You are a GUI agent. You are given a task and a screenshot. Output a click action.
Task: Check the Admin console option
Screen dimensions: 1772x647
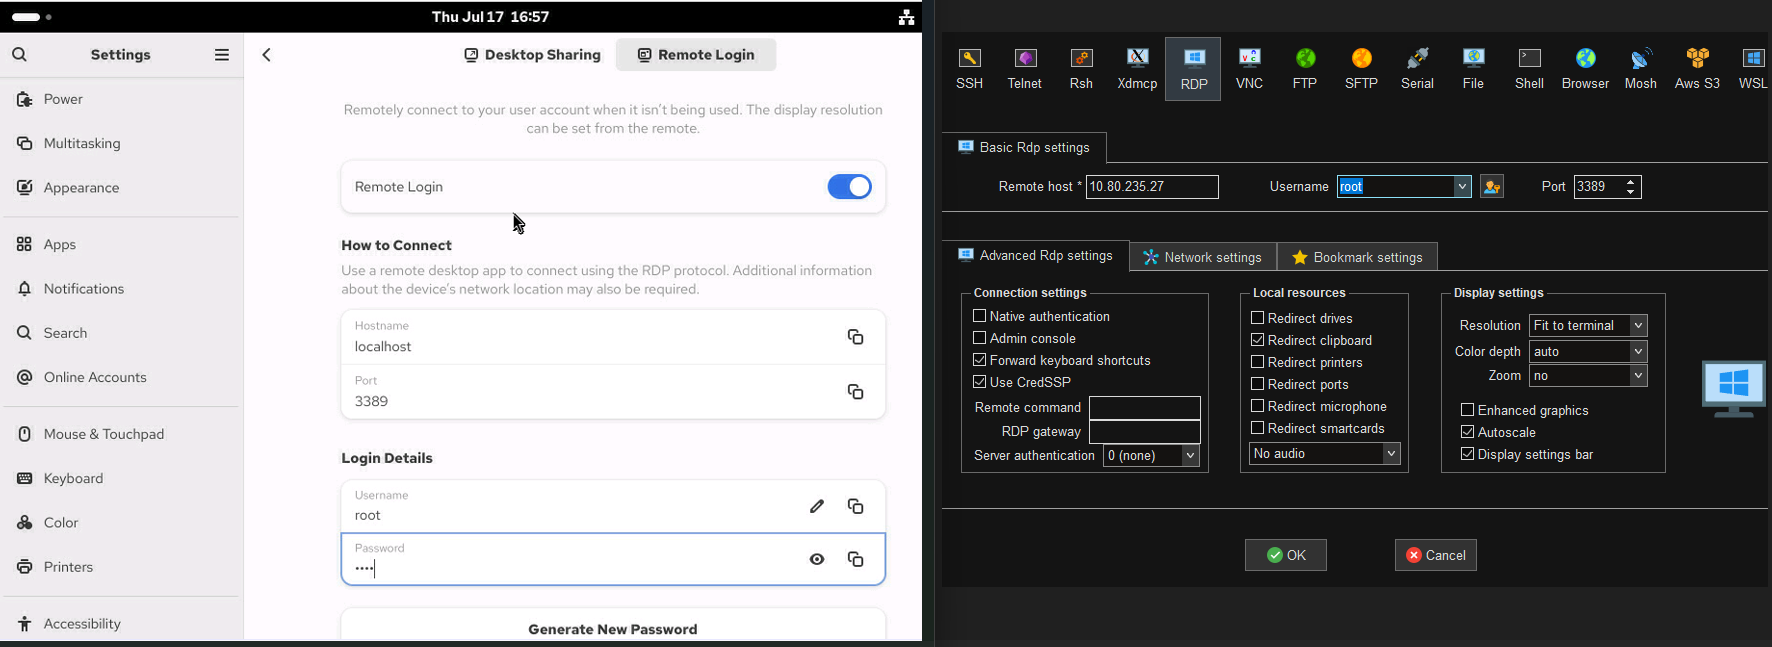tap(980, 338)
